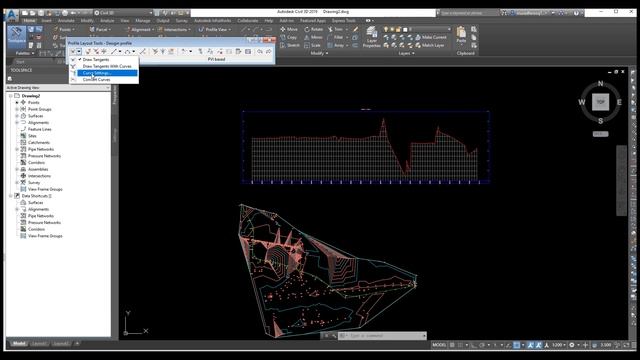Click the MODEL status bar button
The image size is (640, 360).
(x=439, y=345)
